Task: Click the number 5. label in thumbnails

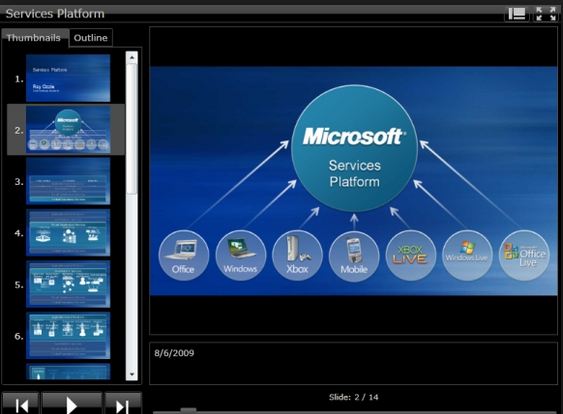Action: (x=19, y=285)
